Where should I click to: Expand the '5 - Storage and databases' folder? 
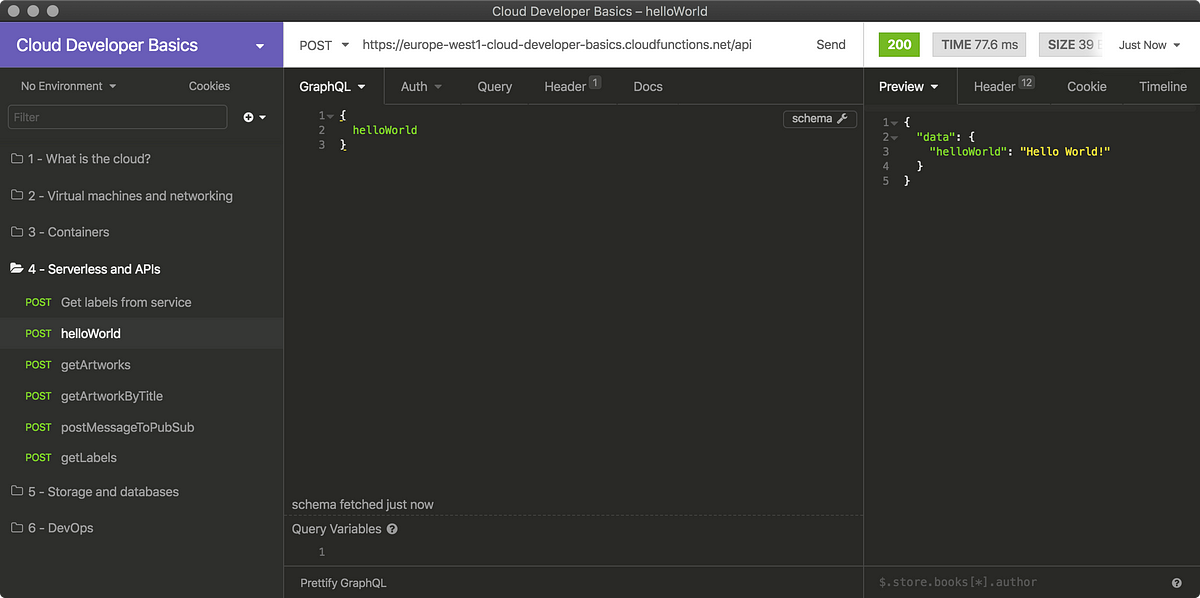pos(142,492)
